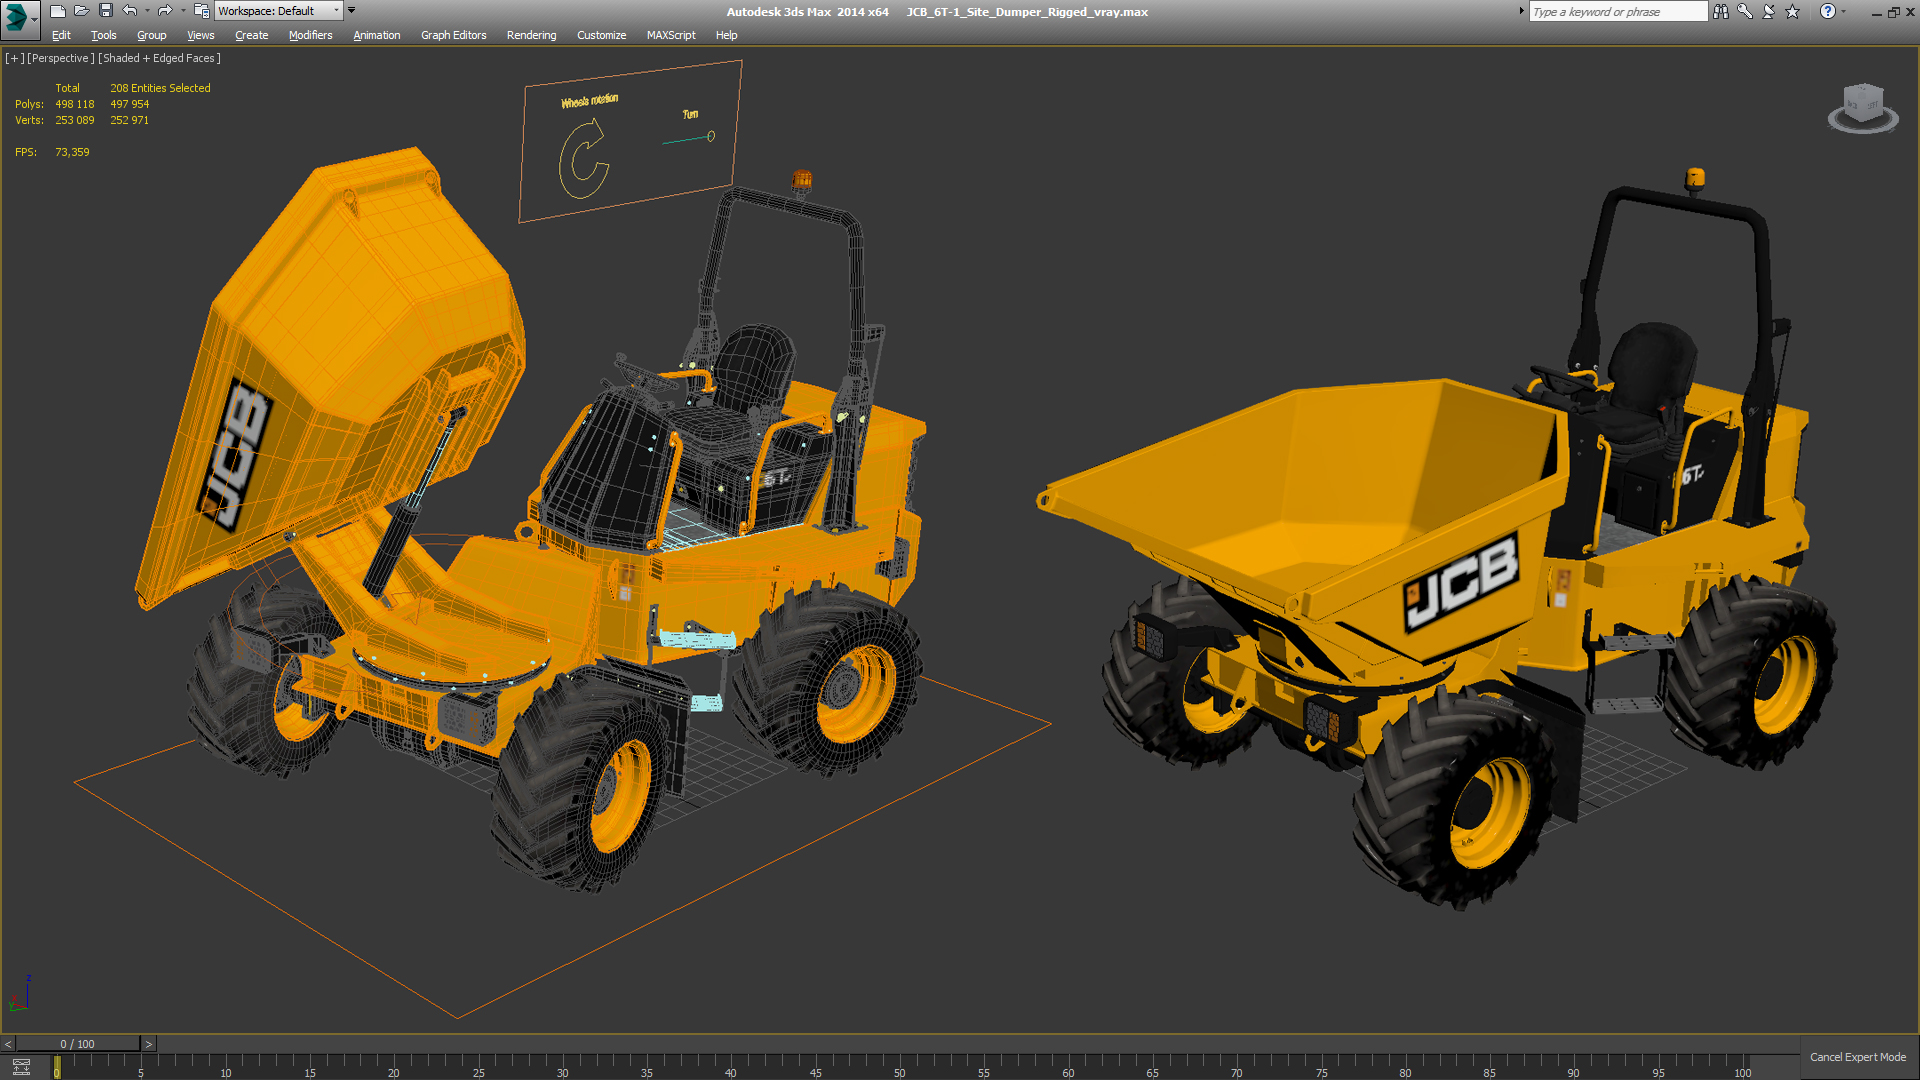1920x1080 pixels.
Task: Click the binoculars search icon
Action: [x=1721, y=11]
